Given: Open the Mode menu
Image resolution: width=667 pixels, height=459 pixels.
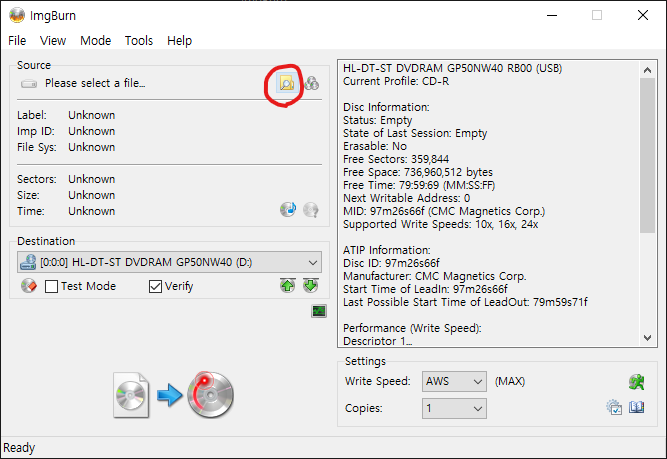Looking at the screenshot, I should pos(95,41).
